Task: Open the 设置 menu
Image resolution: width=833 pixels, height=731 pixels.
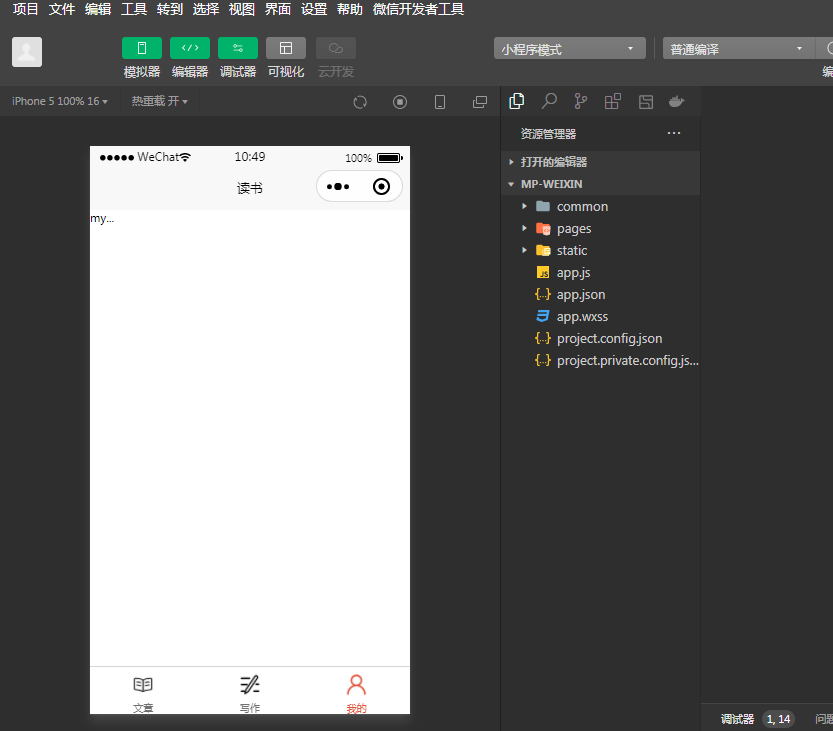Action: 314,9
